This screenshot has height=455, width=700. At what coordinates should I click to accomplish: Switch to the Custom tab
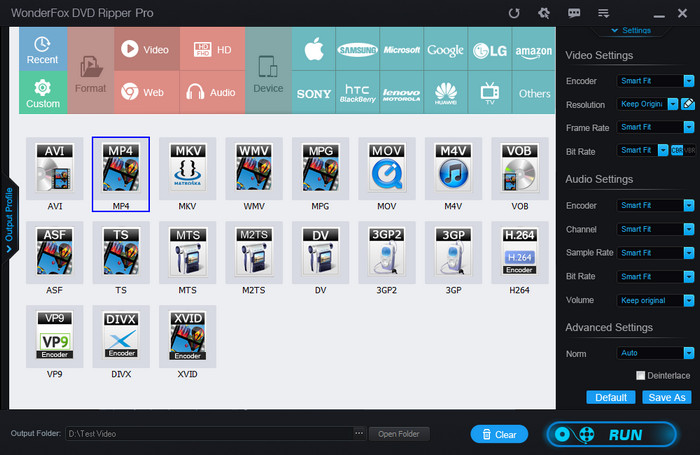pyautogui.click(x=43, y=92)
